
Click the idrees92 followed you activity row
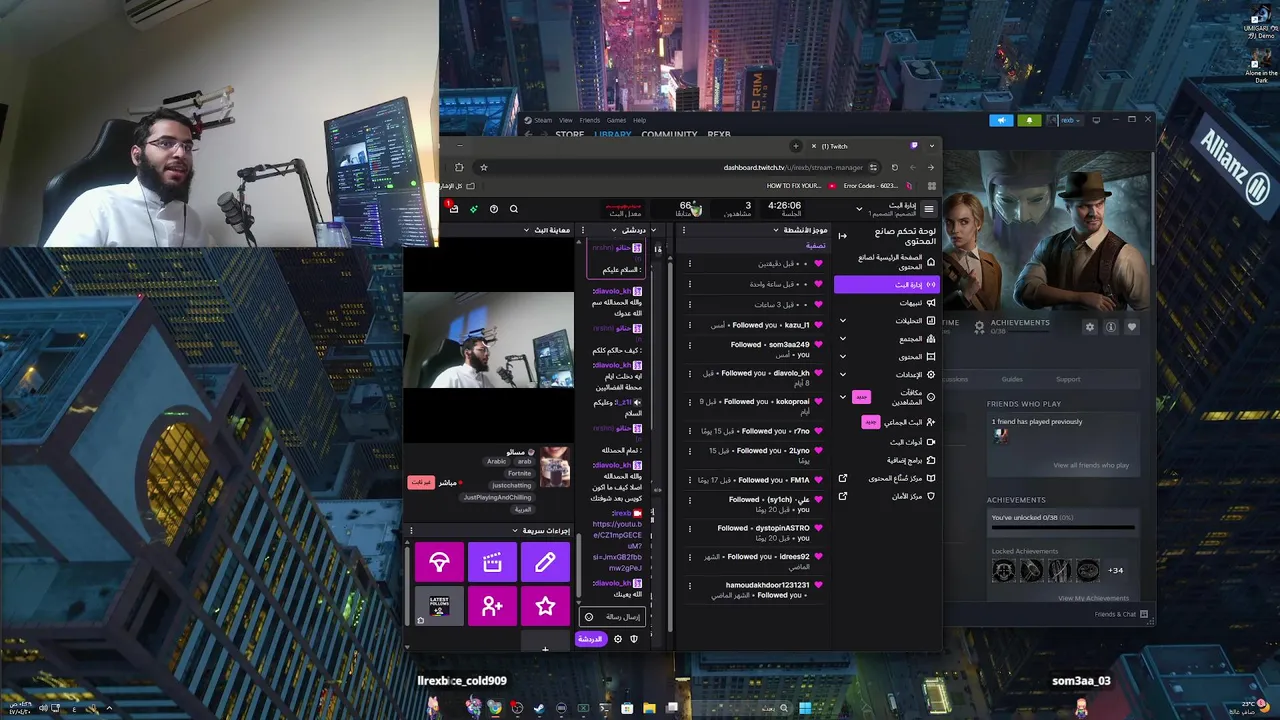click(x=756, y=561)
